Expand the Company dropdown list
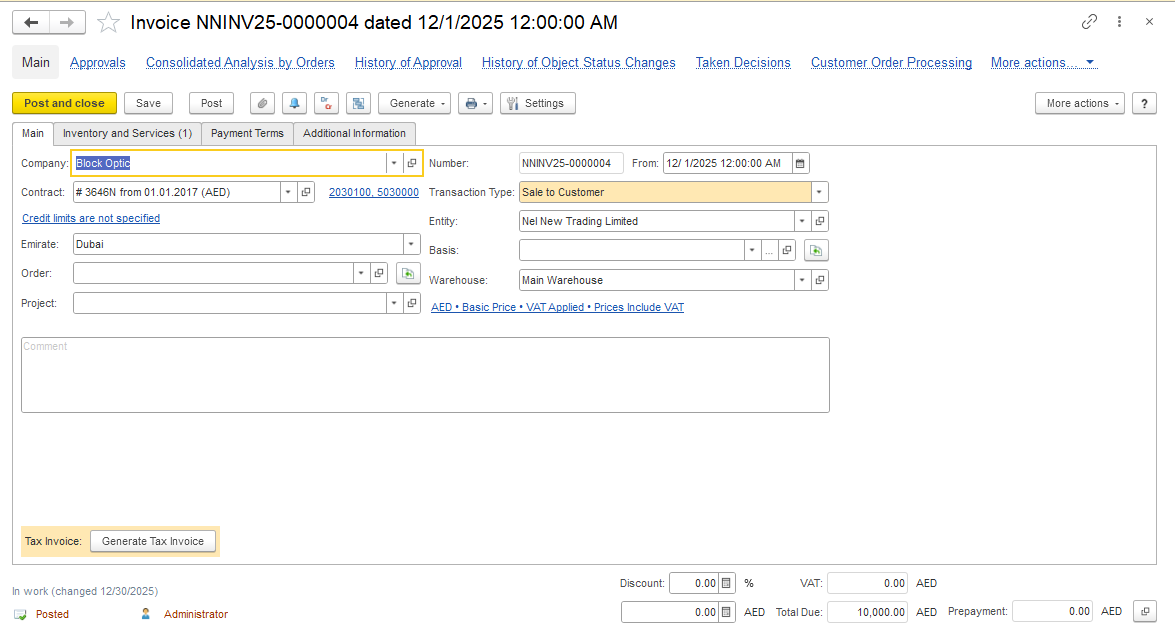The image size is (1175, 634). (x=394, y=163)
